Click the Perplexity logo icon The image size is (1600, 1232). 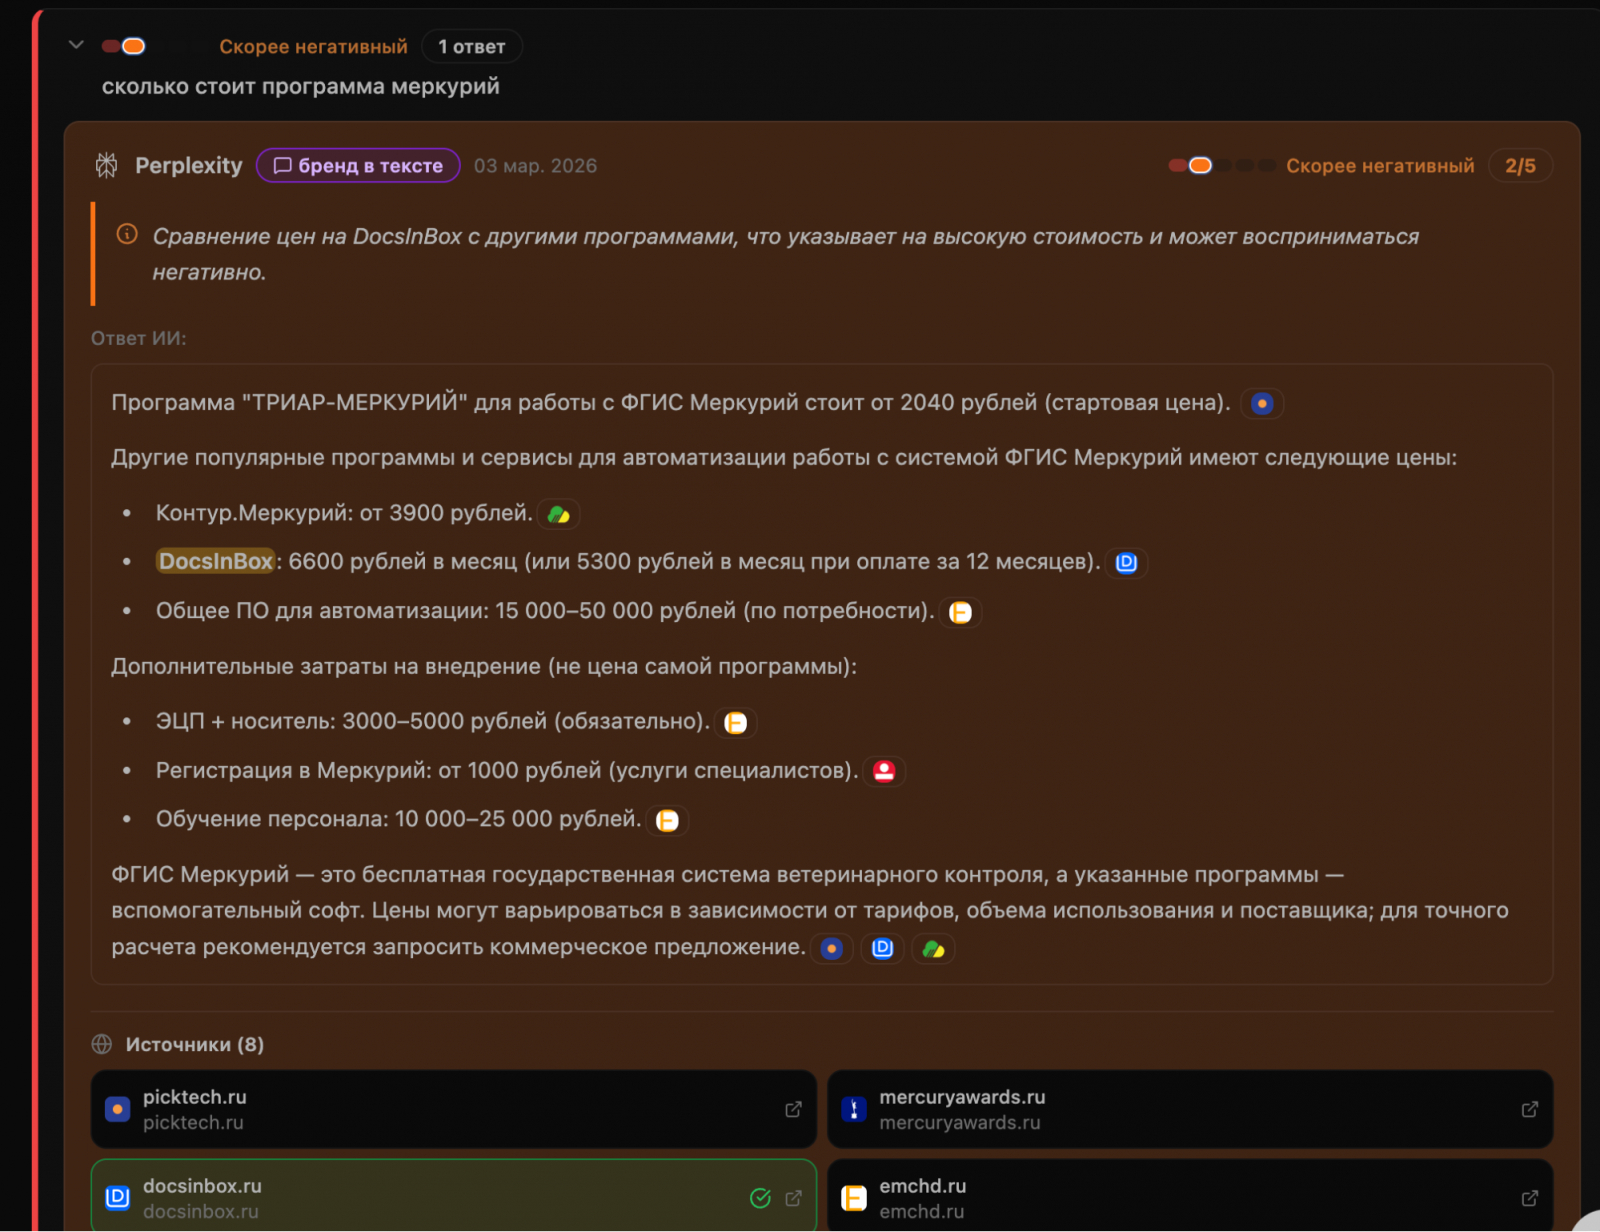tap(107, 166)
